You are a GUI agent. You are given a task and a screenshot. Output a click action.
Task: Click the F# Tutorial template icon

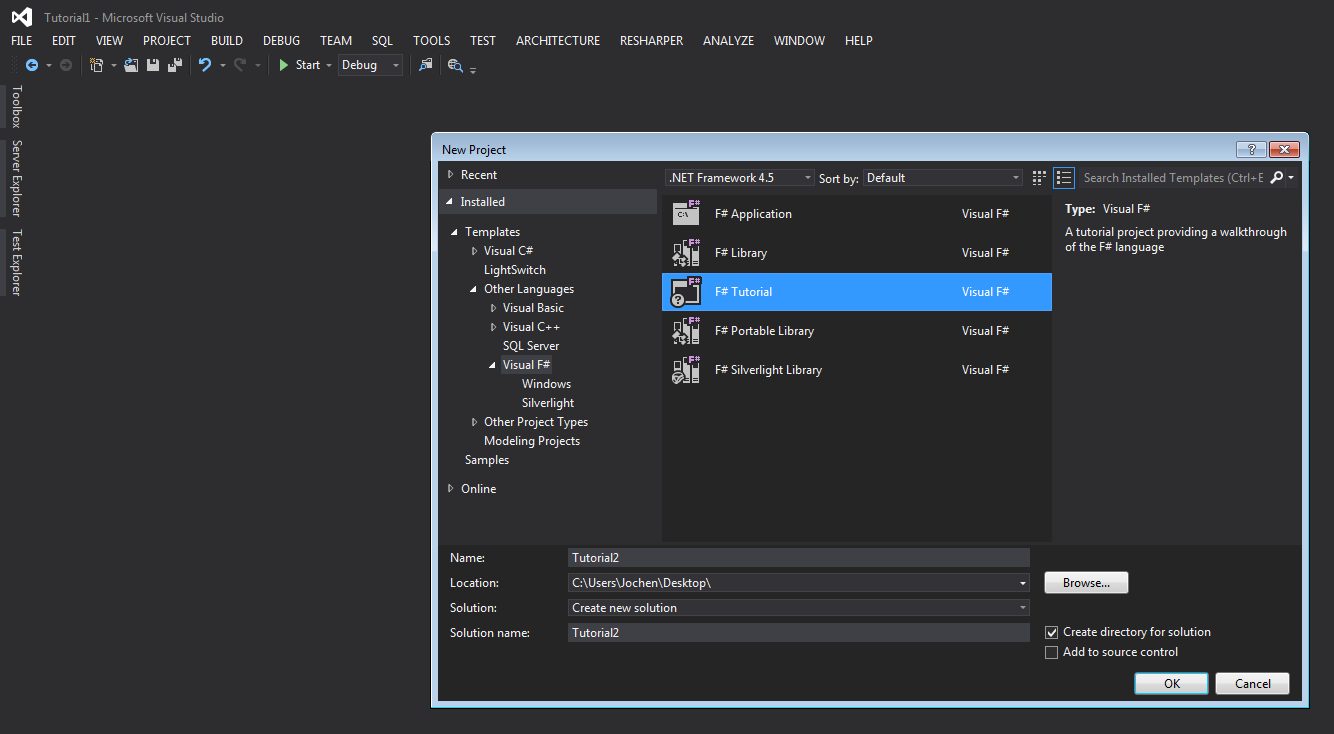(686, 291)
